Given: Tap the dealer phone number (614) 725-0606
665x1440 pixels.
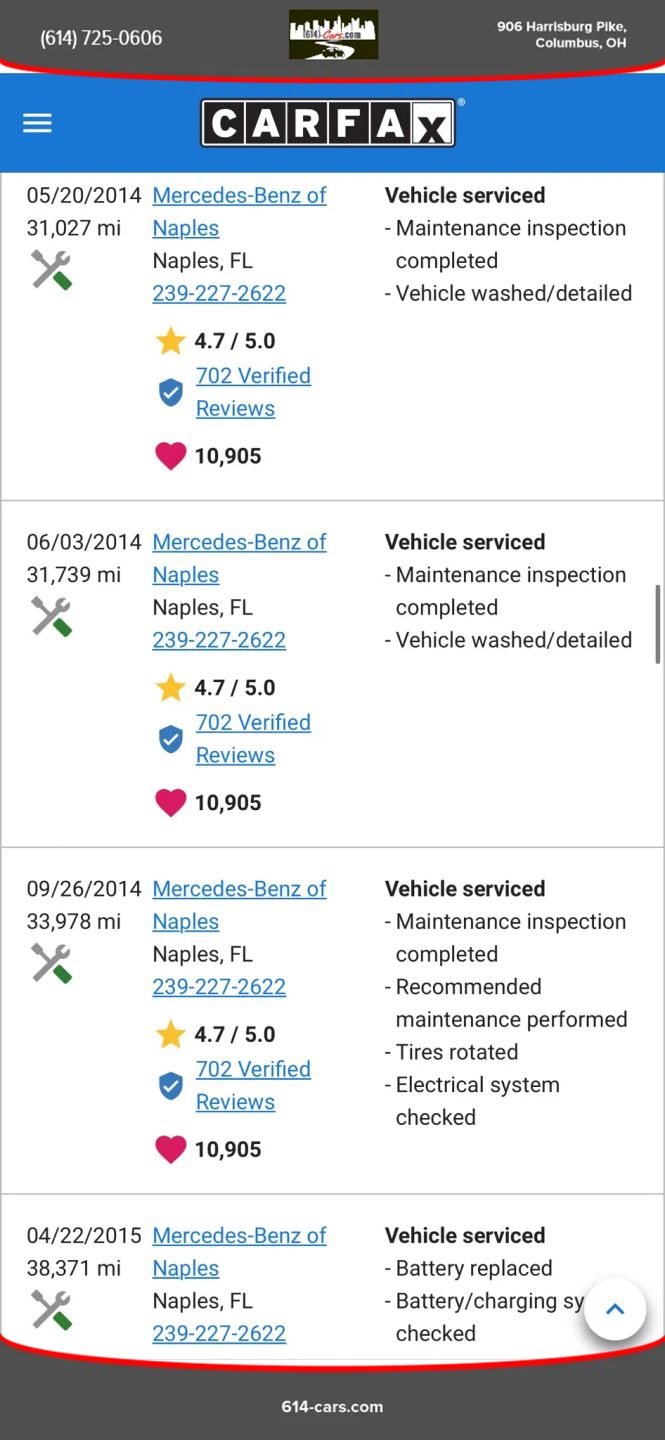Looking at the screenshot, I should pyautogui.click(x=101, y=38).
